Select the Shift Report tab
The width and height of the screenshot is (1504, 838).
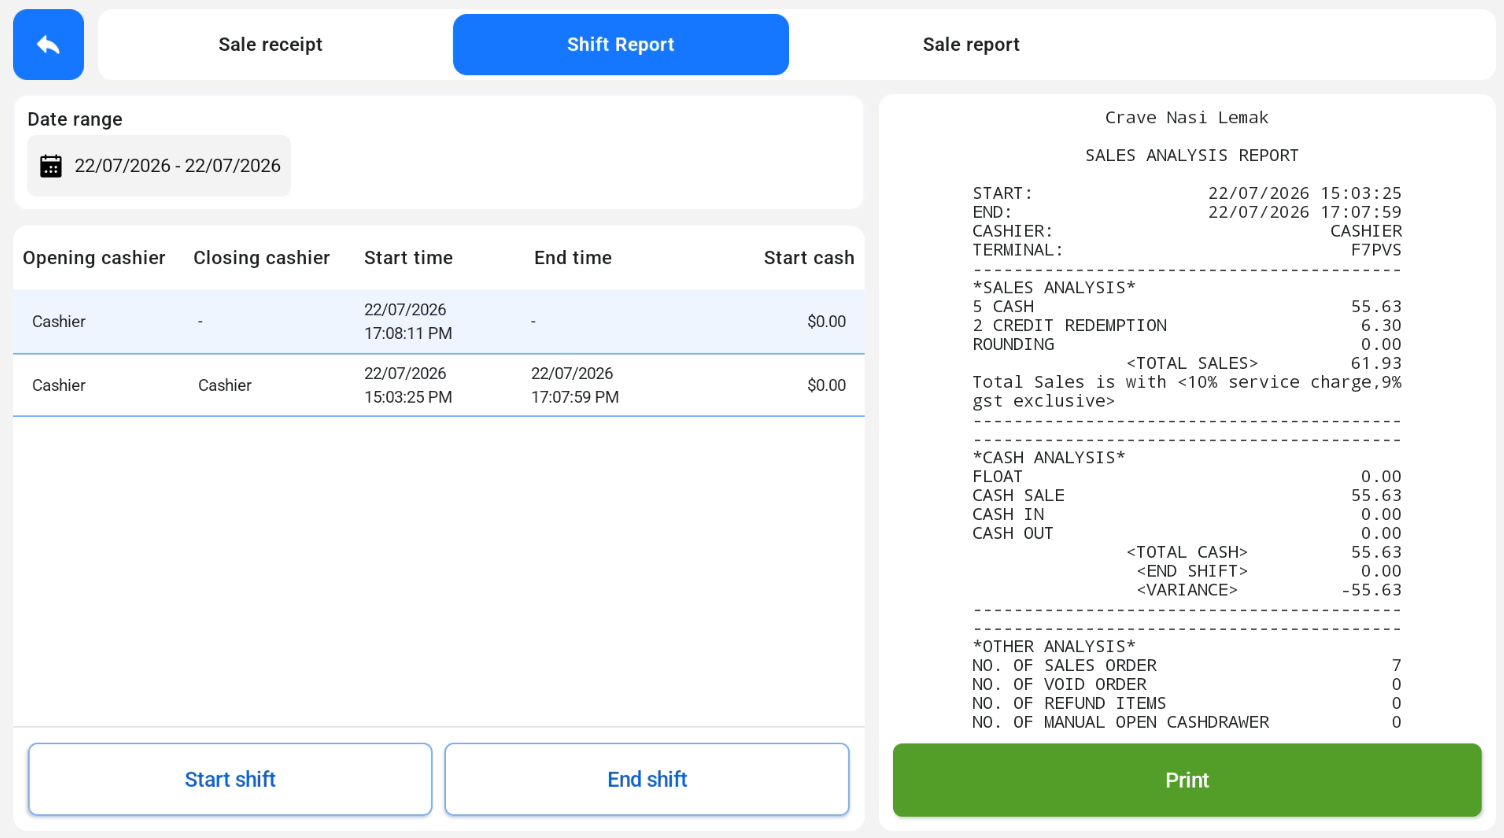(x=621, y=44)
